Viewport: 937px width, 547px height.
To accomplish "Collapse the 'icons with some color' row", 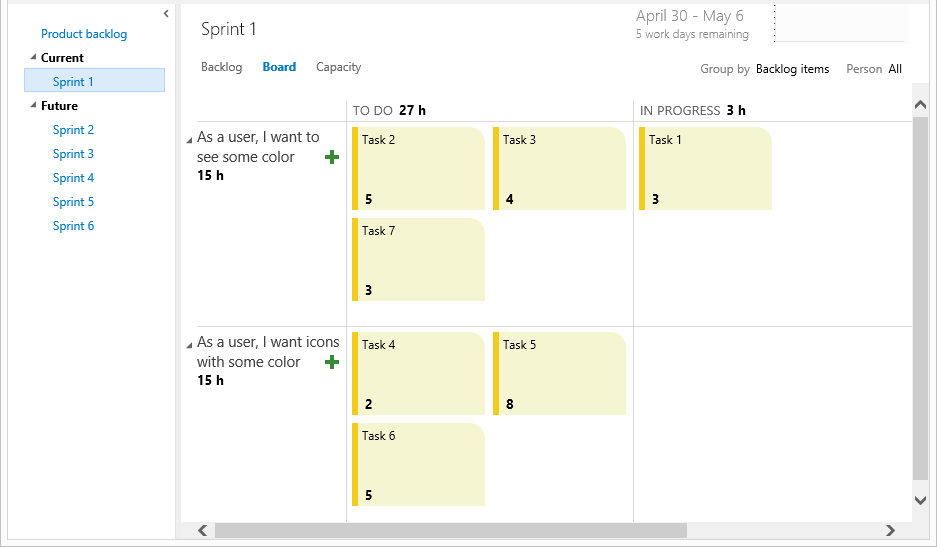I will (x=189, y=345).
